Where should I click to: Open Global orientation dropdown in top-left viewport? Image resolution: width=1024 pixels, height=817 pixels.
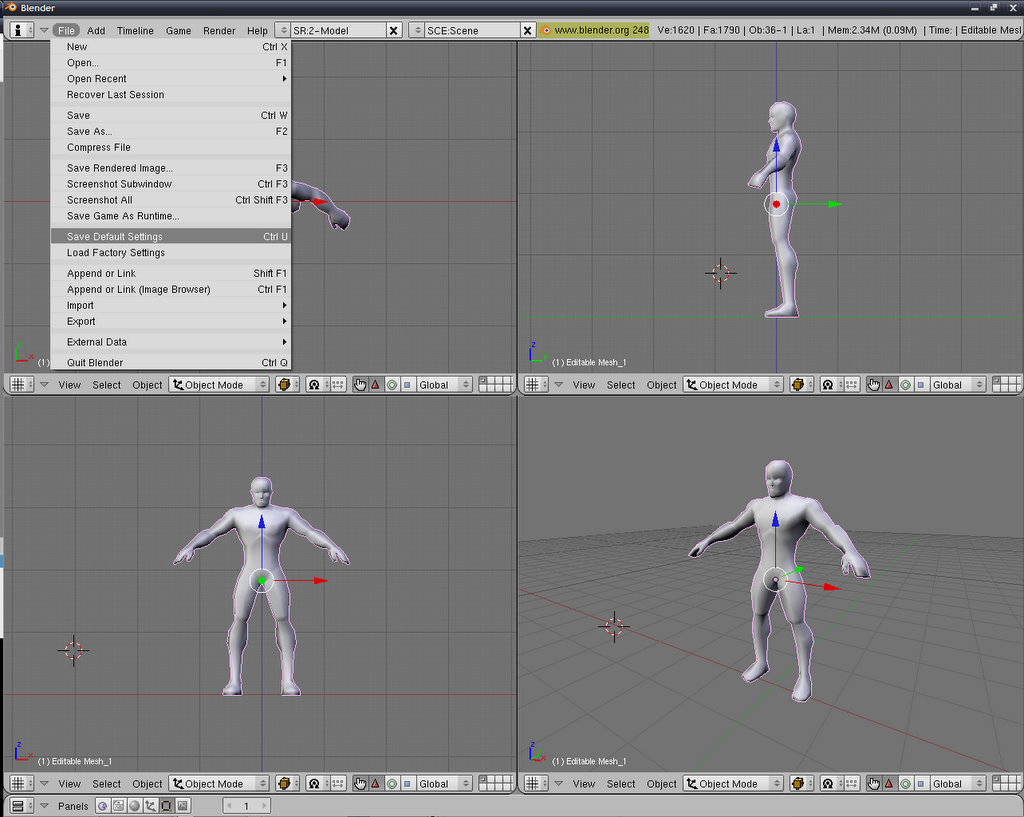click(x=441, y=385)
